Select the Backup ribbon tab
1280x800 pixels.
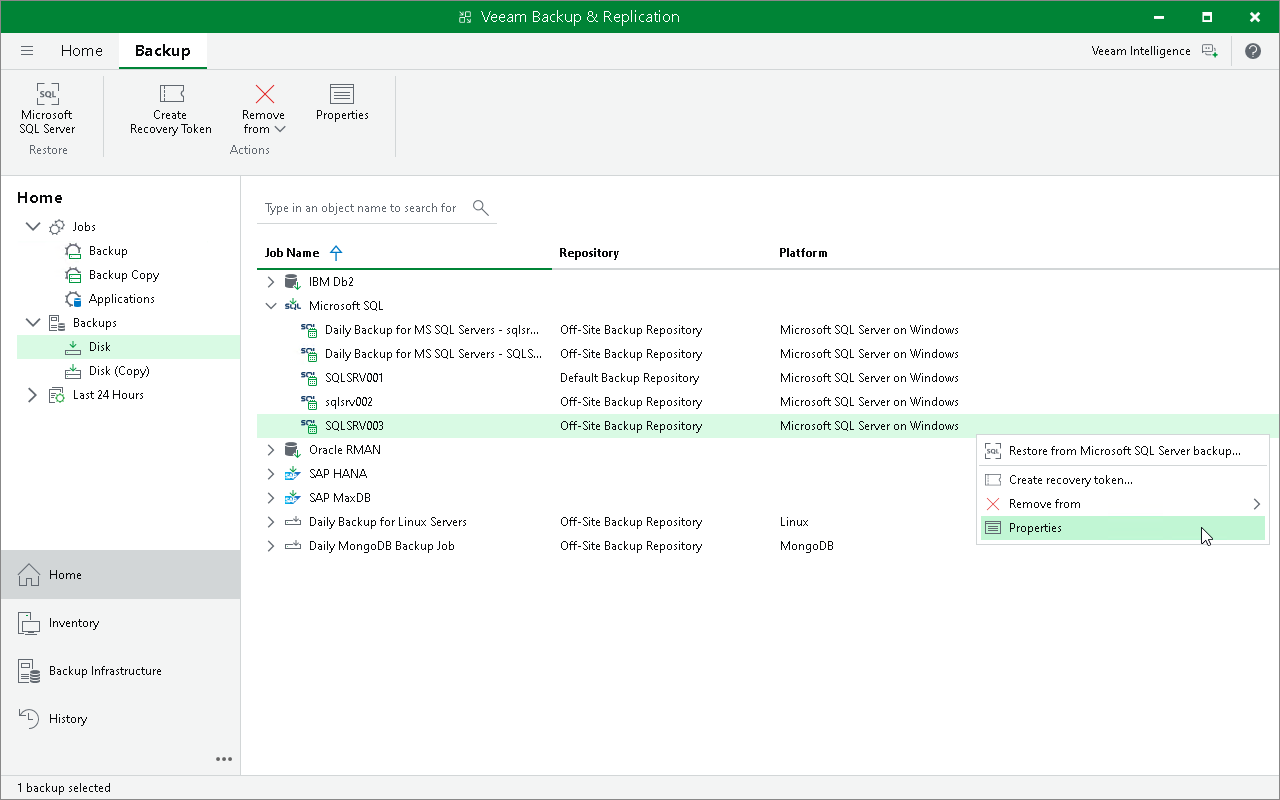(162, 51)
